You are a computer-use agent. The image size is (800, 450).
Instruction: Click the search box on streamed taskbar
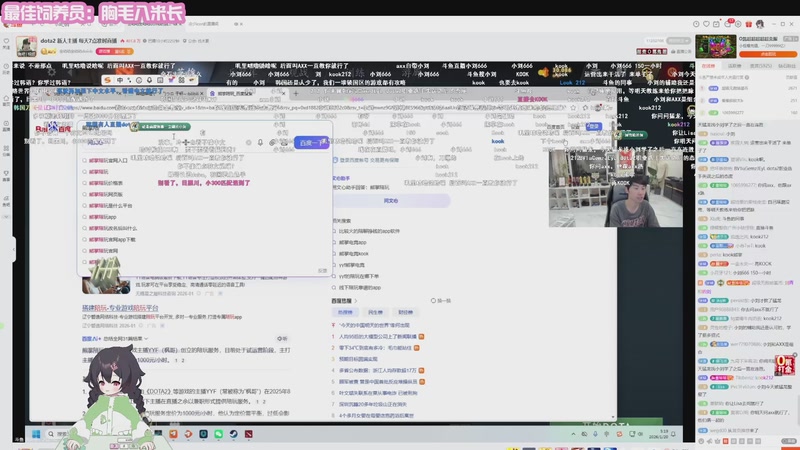pos(59,434)
